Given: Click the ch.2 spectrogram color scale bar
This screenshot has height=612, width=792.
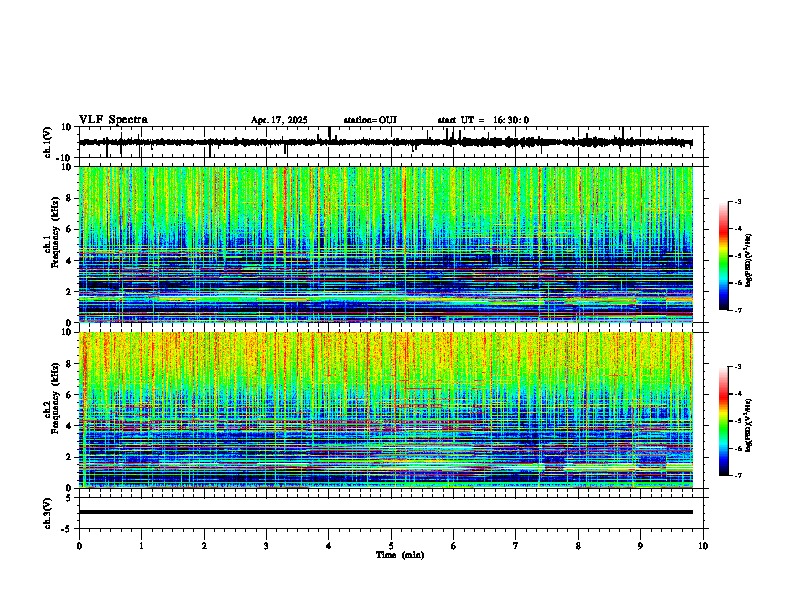Looking at the screenshot, I should point(724,421).
